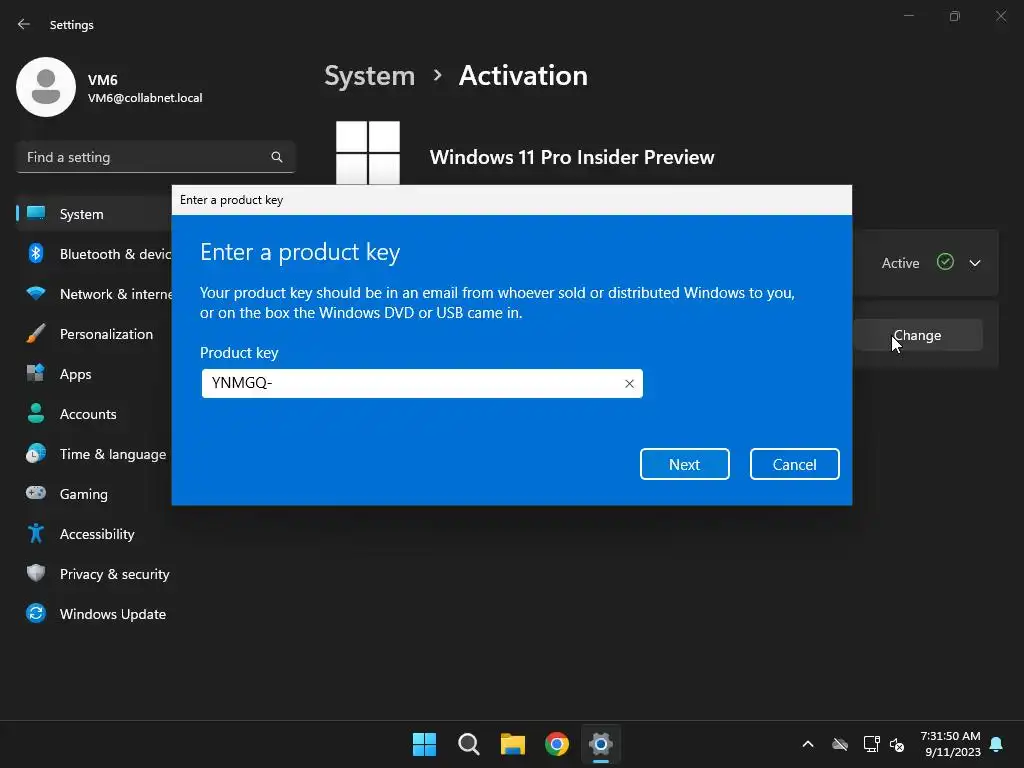The height and width of the screenshot is (768, 1024).
Task: Open Accessibility settings
Action: click(95, 534)
